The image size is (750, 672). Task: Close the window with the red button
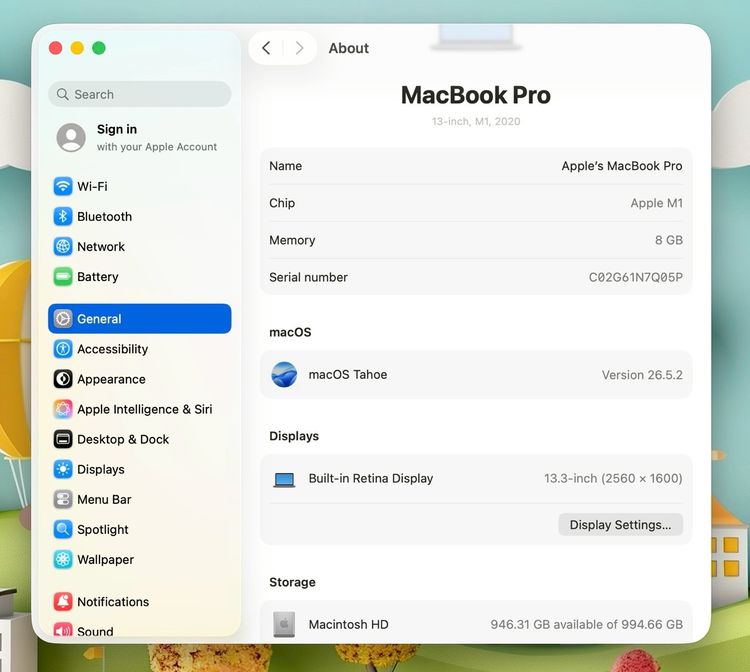click(55, 48)
